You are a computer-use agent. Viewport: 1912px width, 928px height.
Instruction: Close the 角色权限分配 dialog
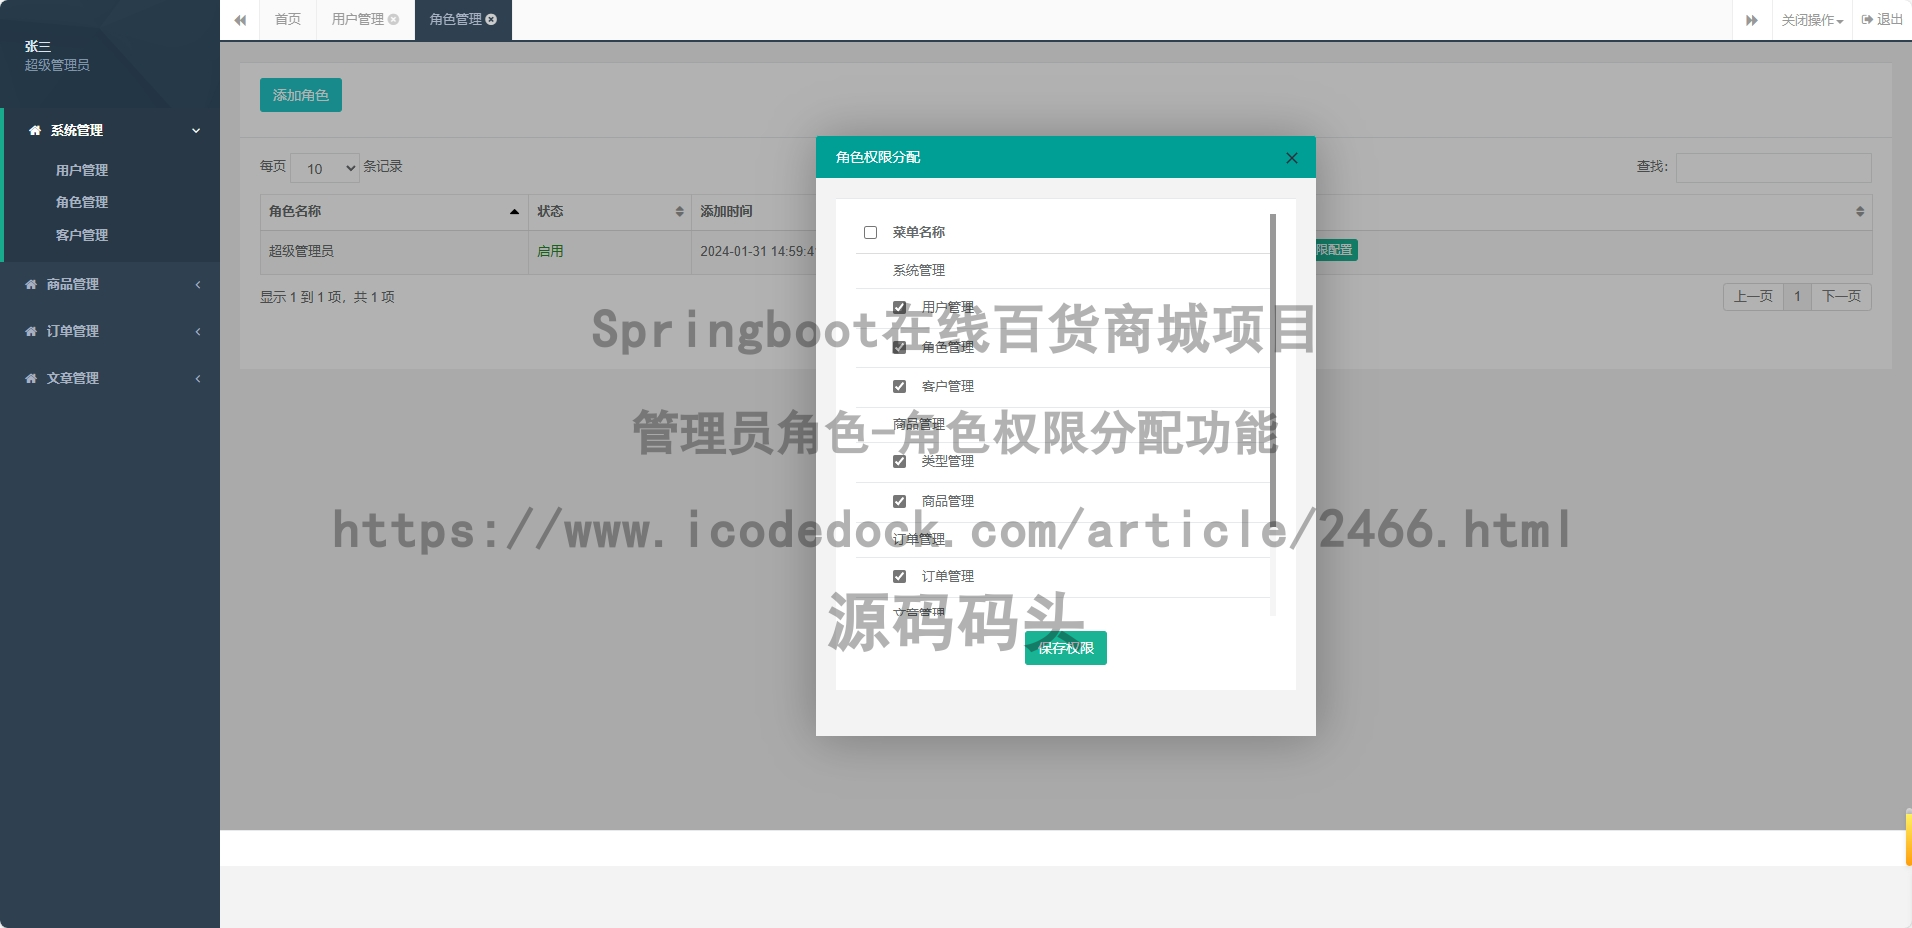(x=1292, y=158)
